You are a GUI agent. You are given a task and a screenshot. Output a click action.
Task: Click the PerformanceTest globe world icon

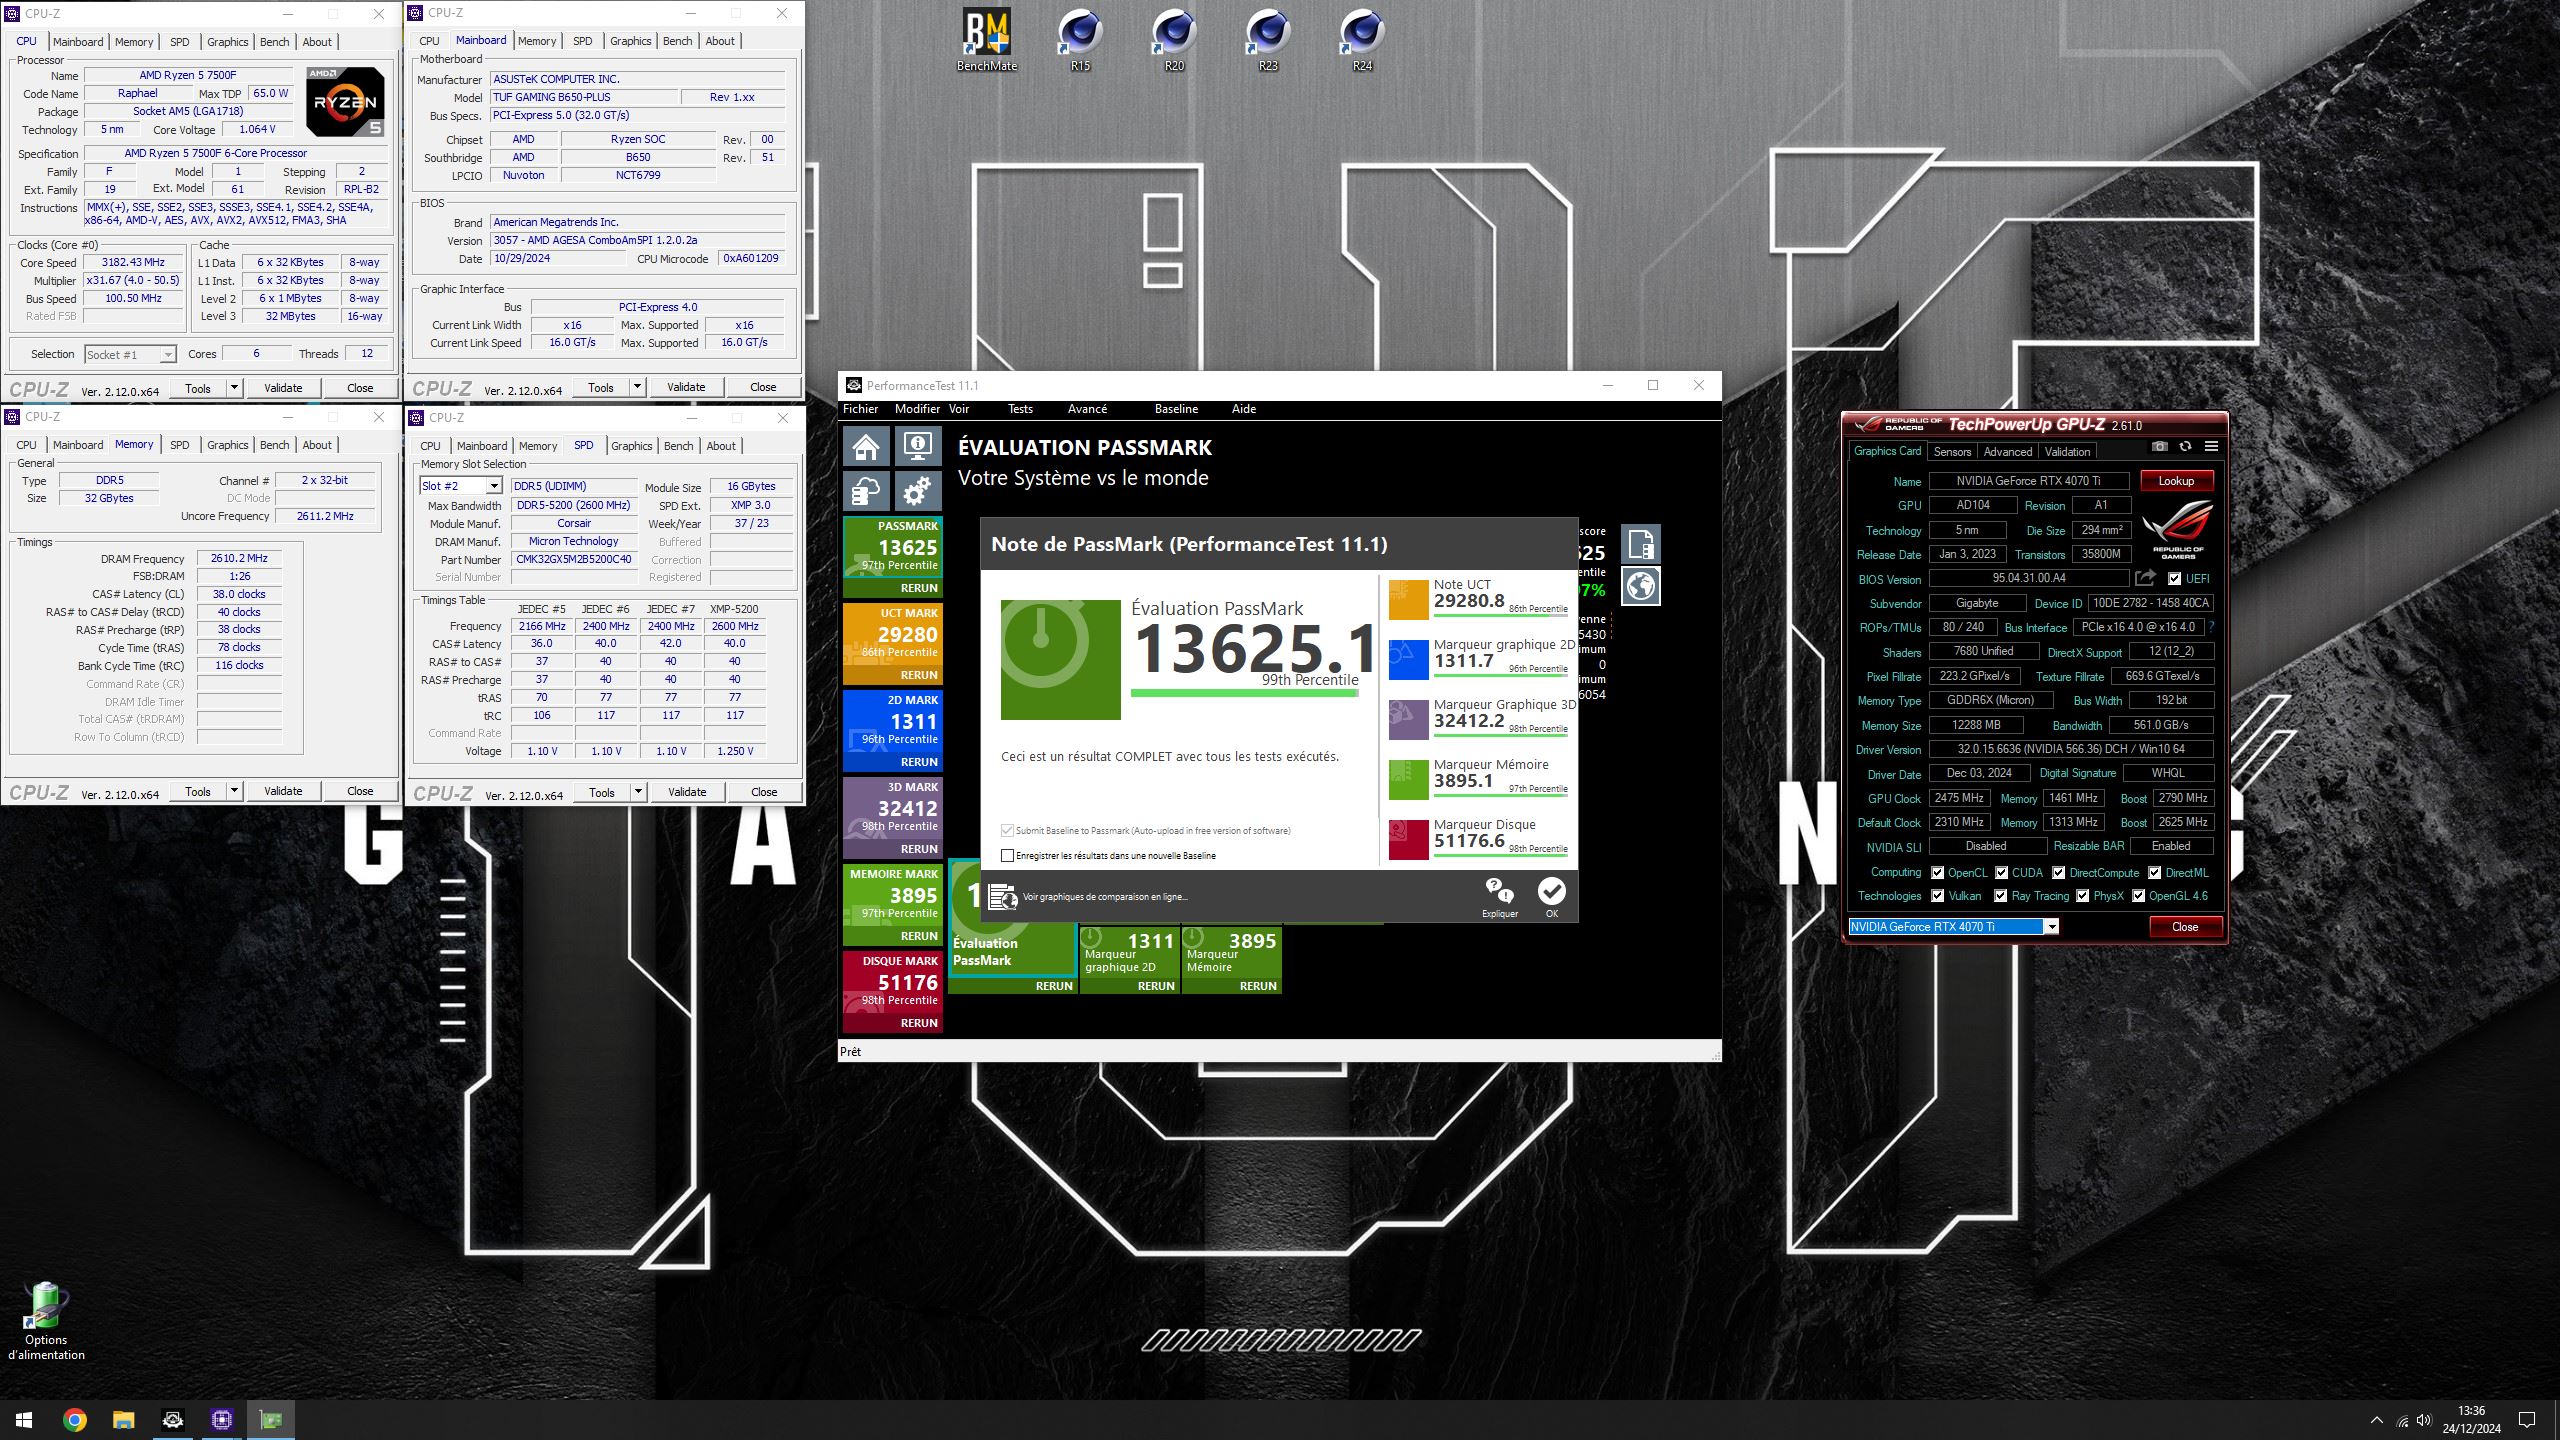[x=1641, y=586]
